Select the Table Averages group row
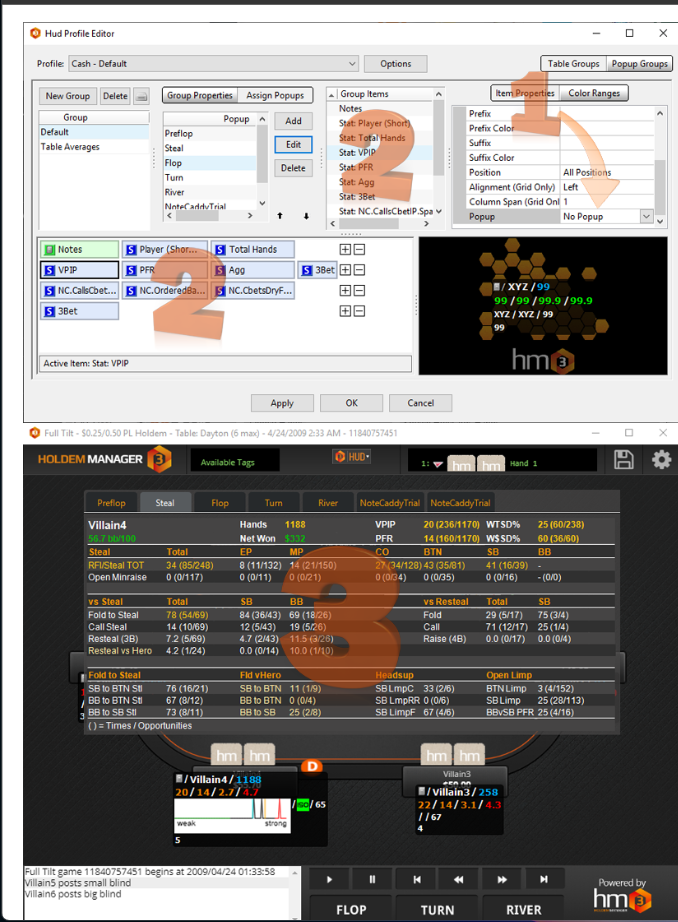 [94, 147]
